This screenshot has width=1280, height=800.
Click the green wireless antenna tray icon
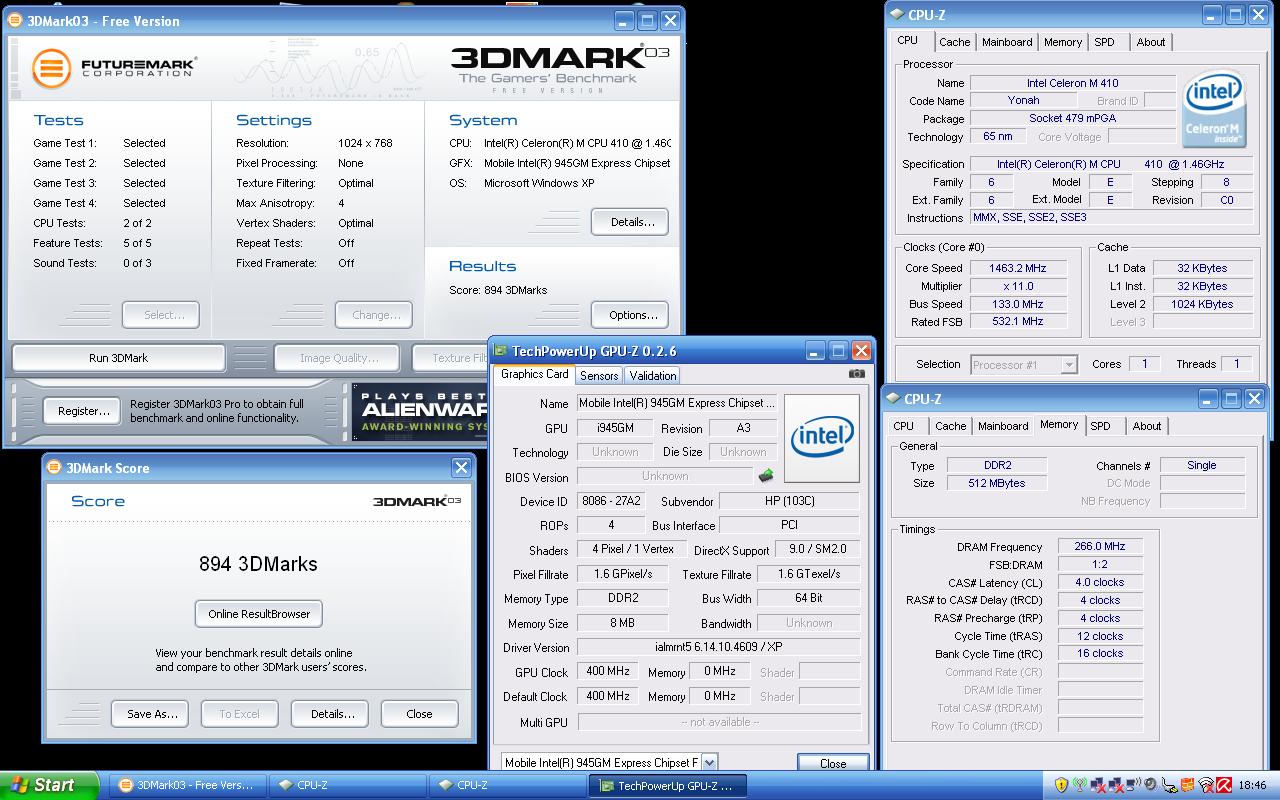[x=1080, y=785]
